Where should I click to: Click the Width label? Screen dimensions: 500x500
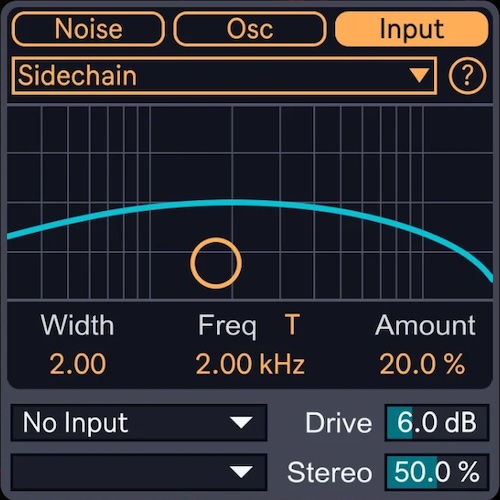[77, 325]
